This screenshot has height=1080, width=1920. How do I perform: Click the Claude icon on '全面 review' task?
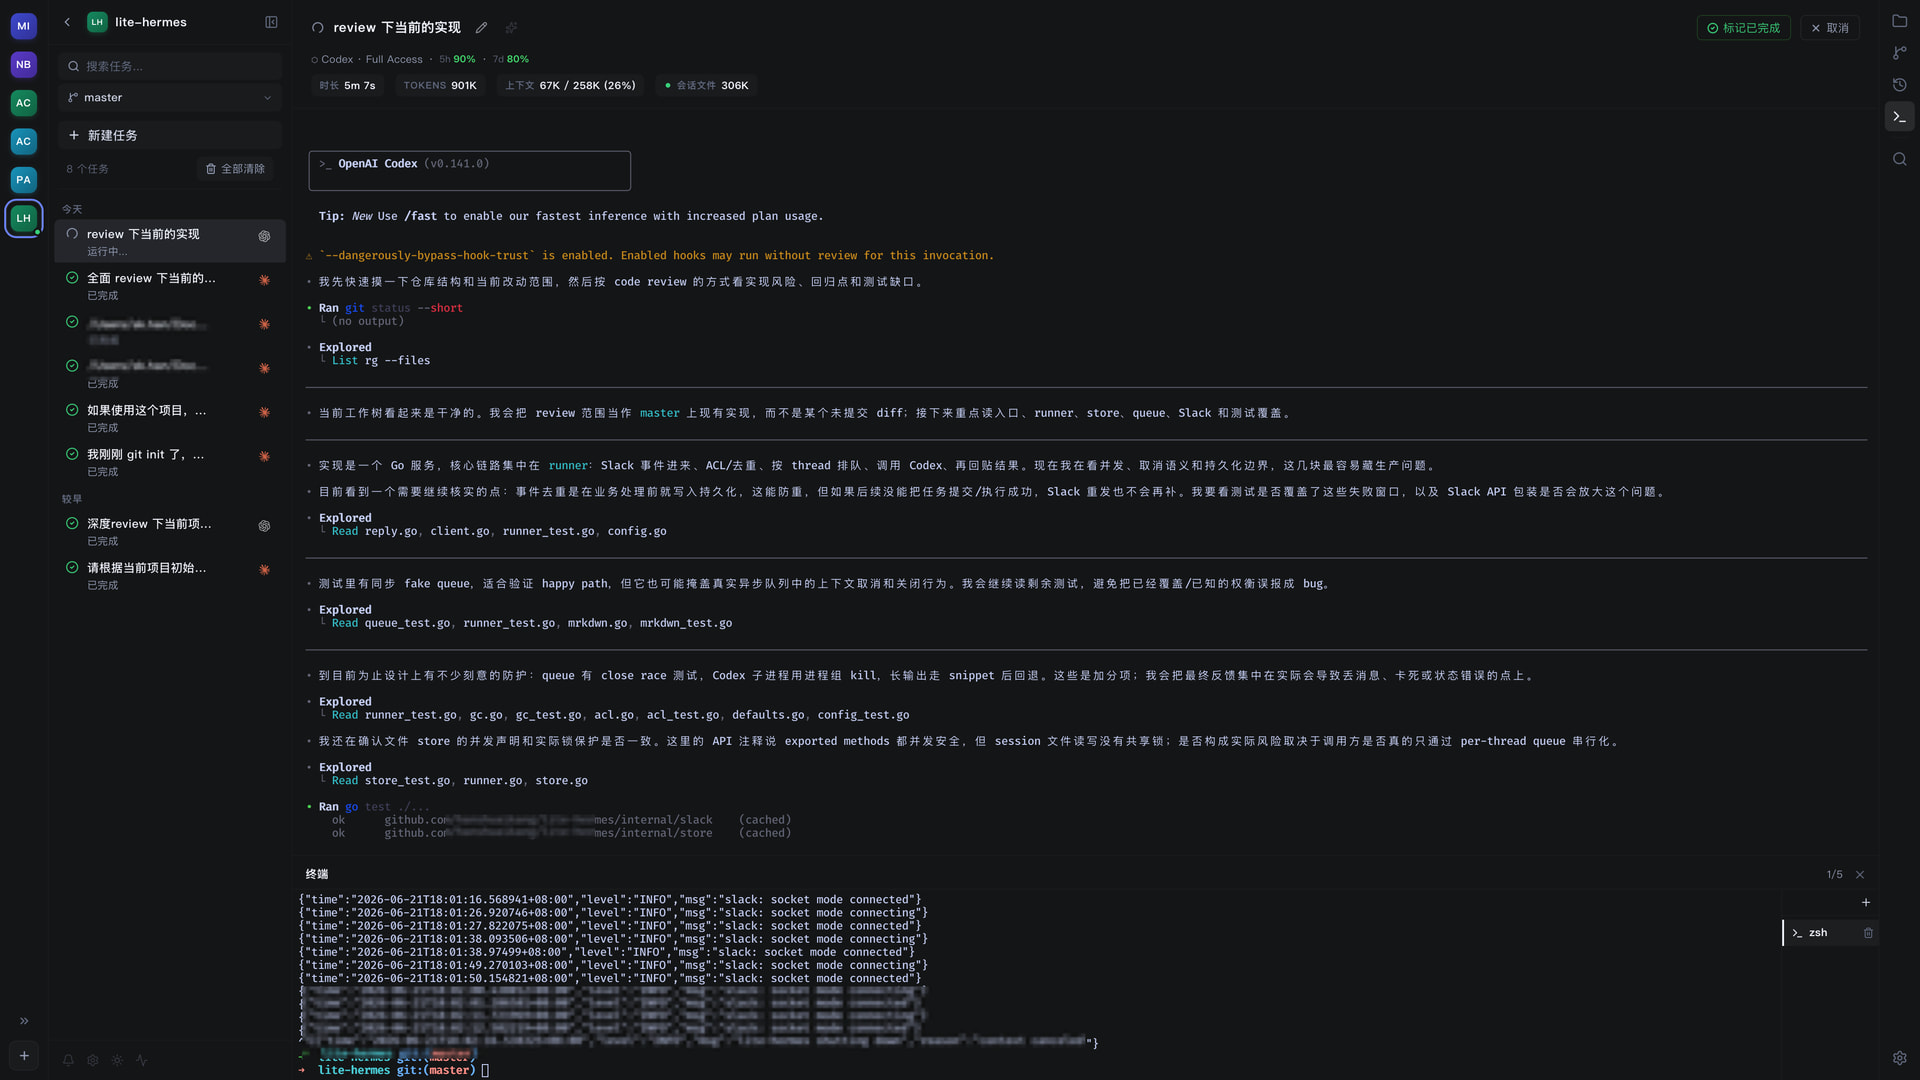(x=264, y=280)
